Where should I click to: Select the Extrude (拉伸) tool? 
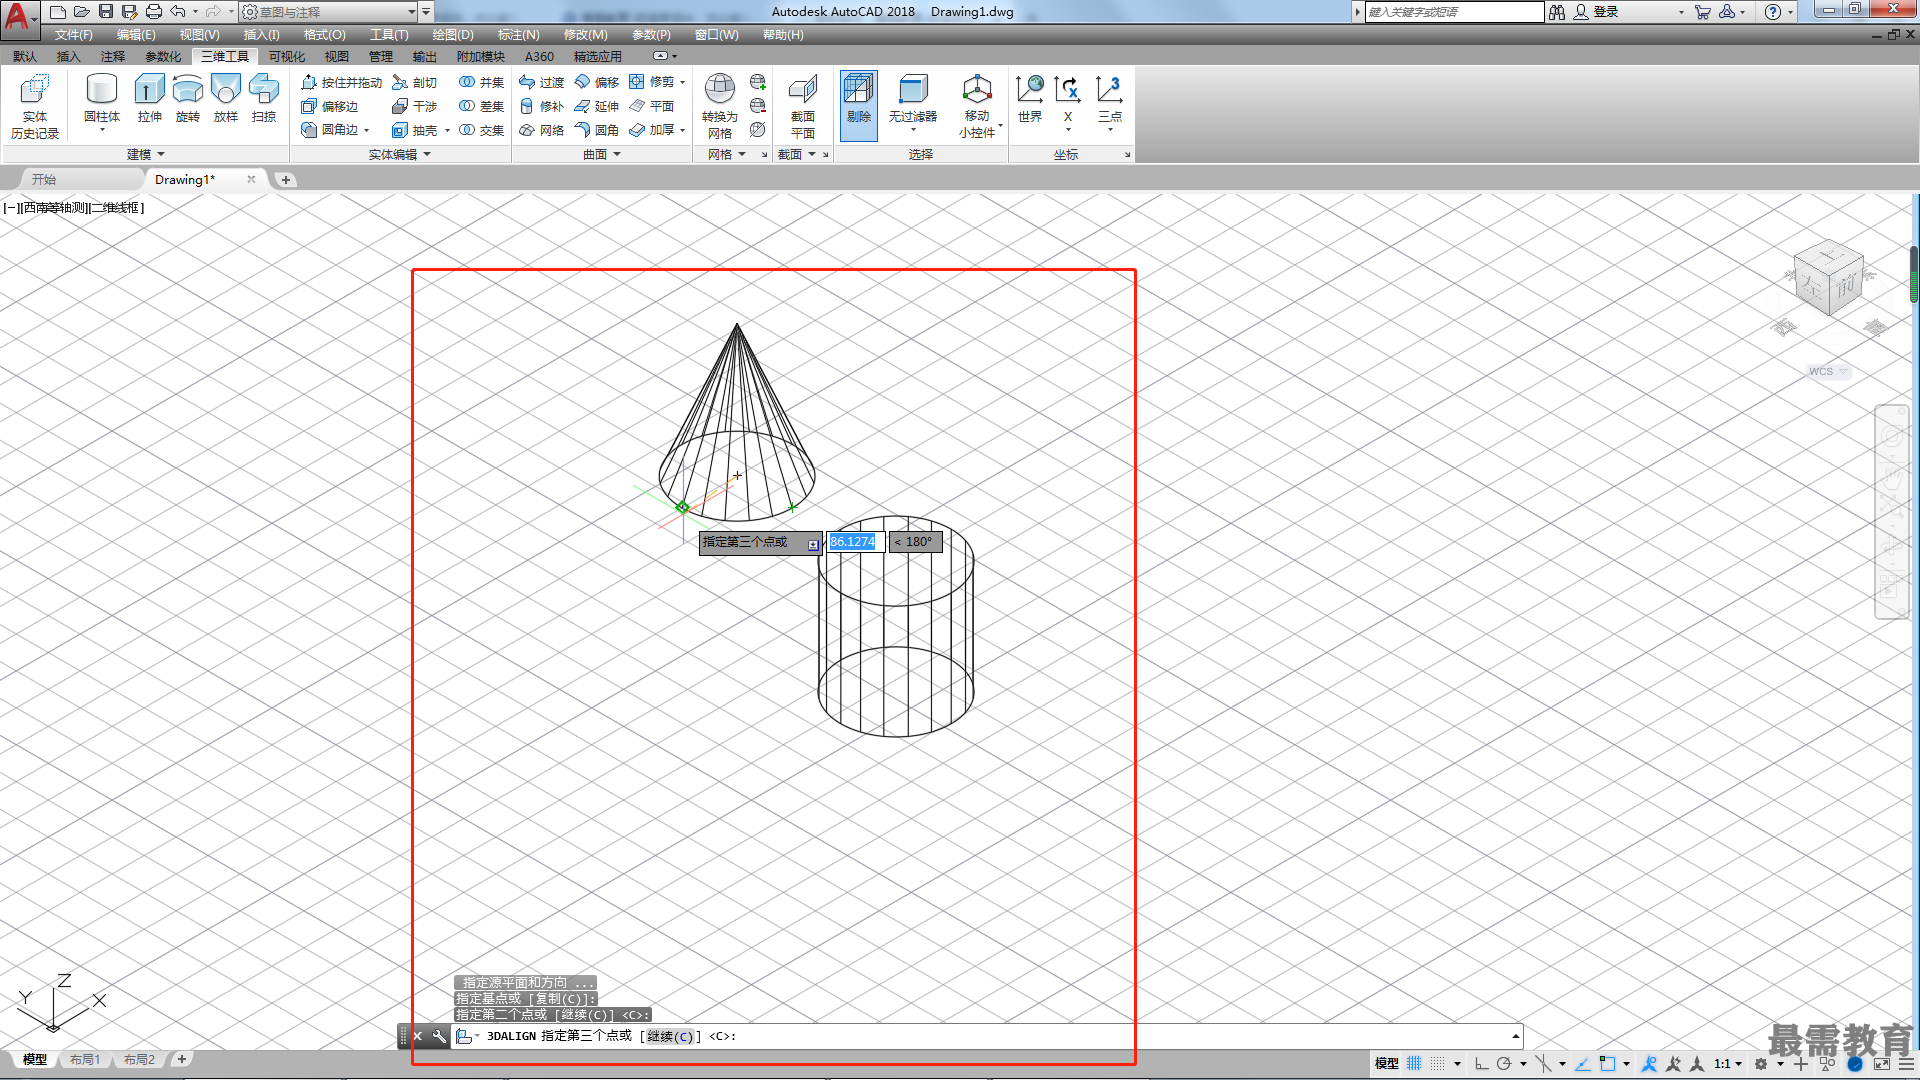pyautogui.click(x=149, y=97)
